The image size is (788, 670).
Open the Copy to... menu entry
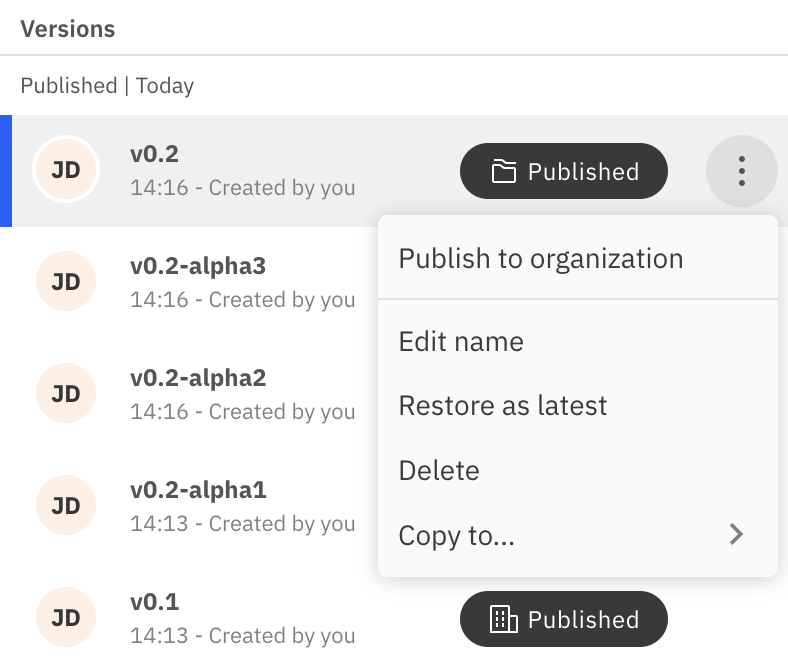457,536
